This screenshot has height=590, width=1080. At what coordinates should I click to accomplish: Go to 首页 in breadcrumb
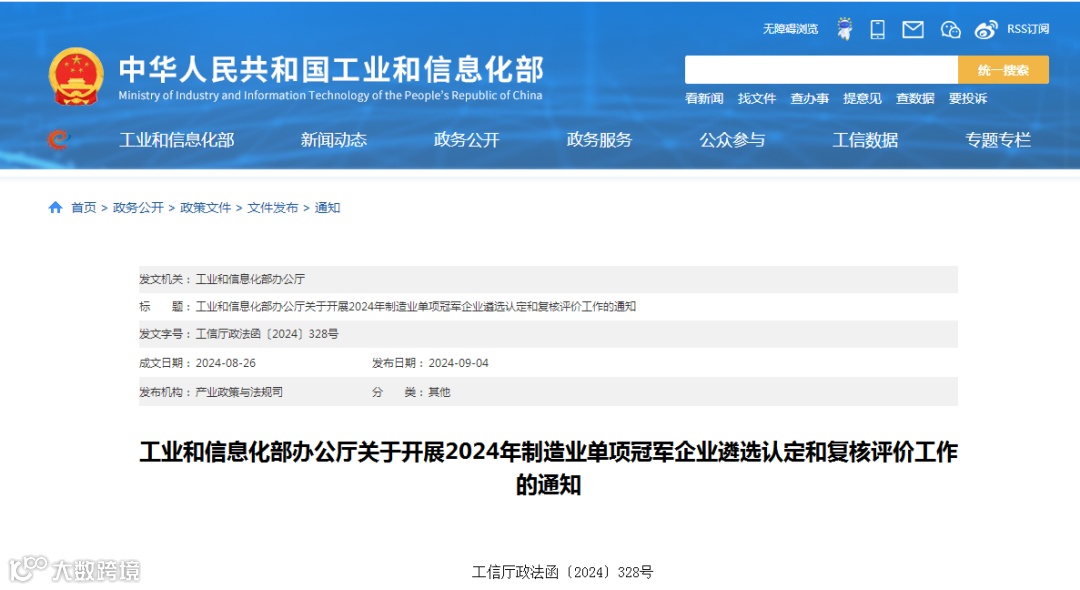[x=83, y=207]
